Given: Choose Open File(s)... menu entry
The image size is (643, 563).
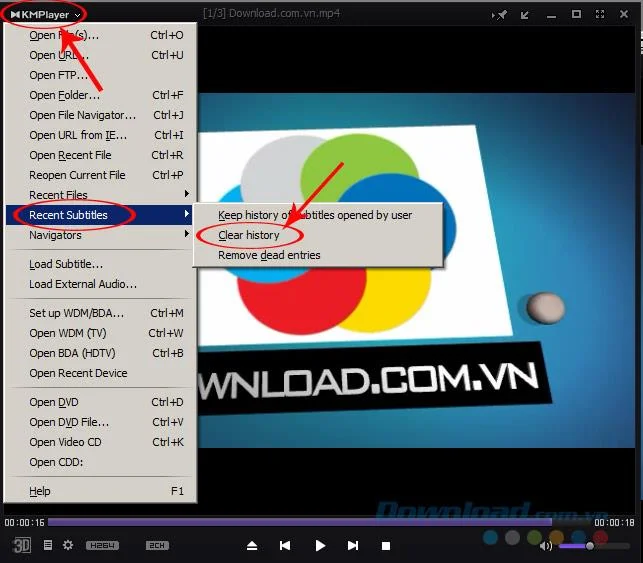Looking at the screenshot, I should [100, 35].
